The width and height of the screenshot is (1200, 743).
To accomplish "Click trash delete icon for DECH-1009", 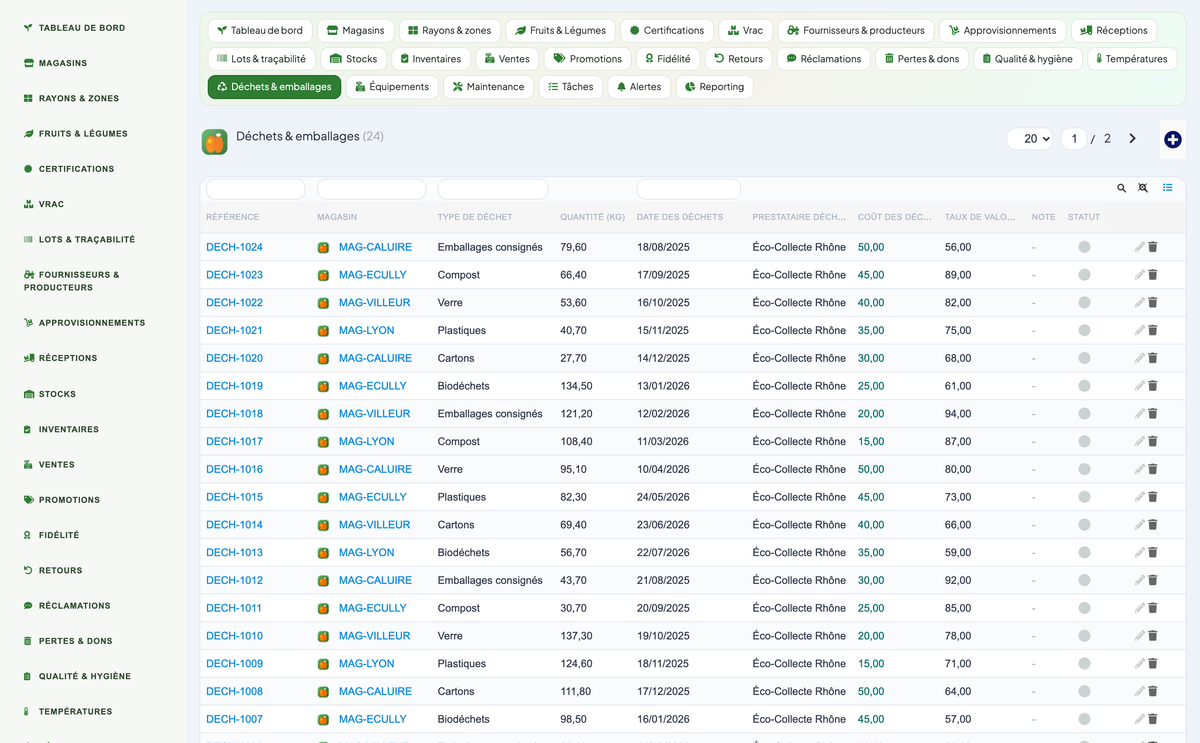I will [1153, 663].
